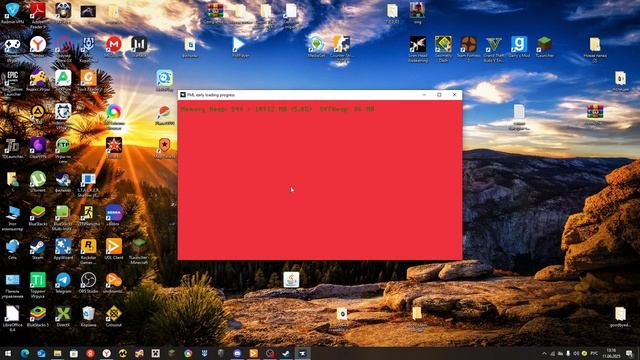This screenshot has height=360, width=640.
Task: Open the DirectX desktop shortcut
Action: pyautogui.click(x=63, y=316)
